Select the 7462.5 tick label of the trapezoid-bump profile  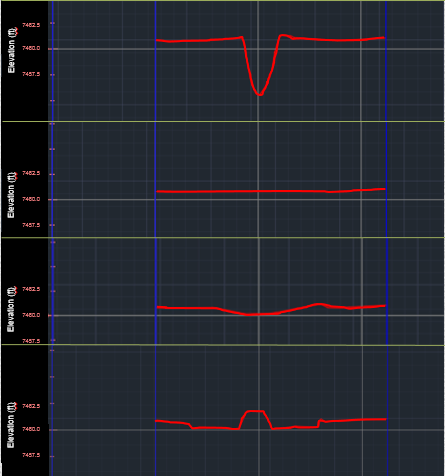(x=31, y=406)
